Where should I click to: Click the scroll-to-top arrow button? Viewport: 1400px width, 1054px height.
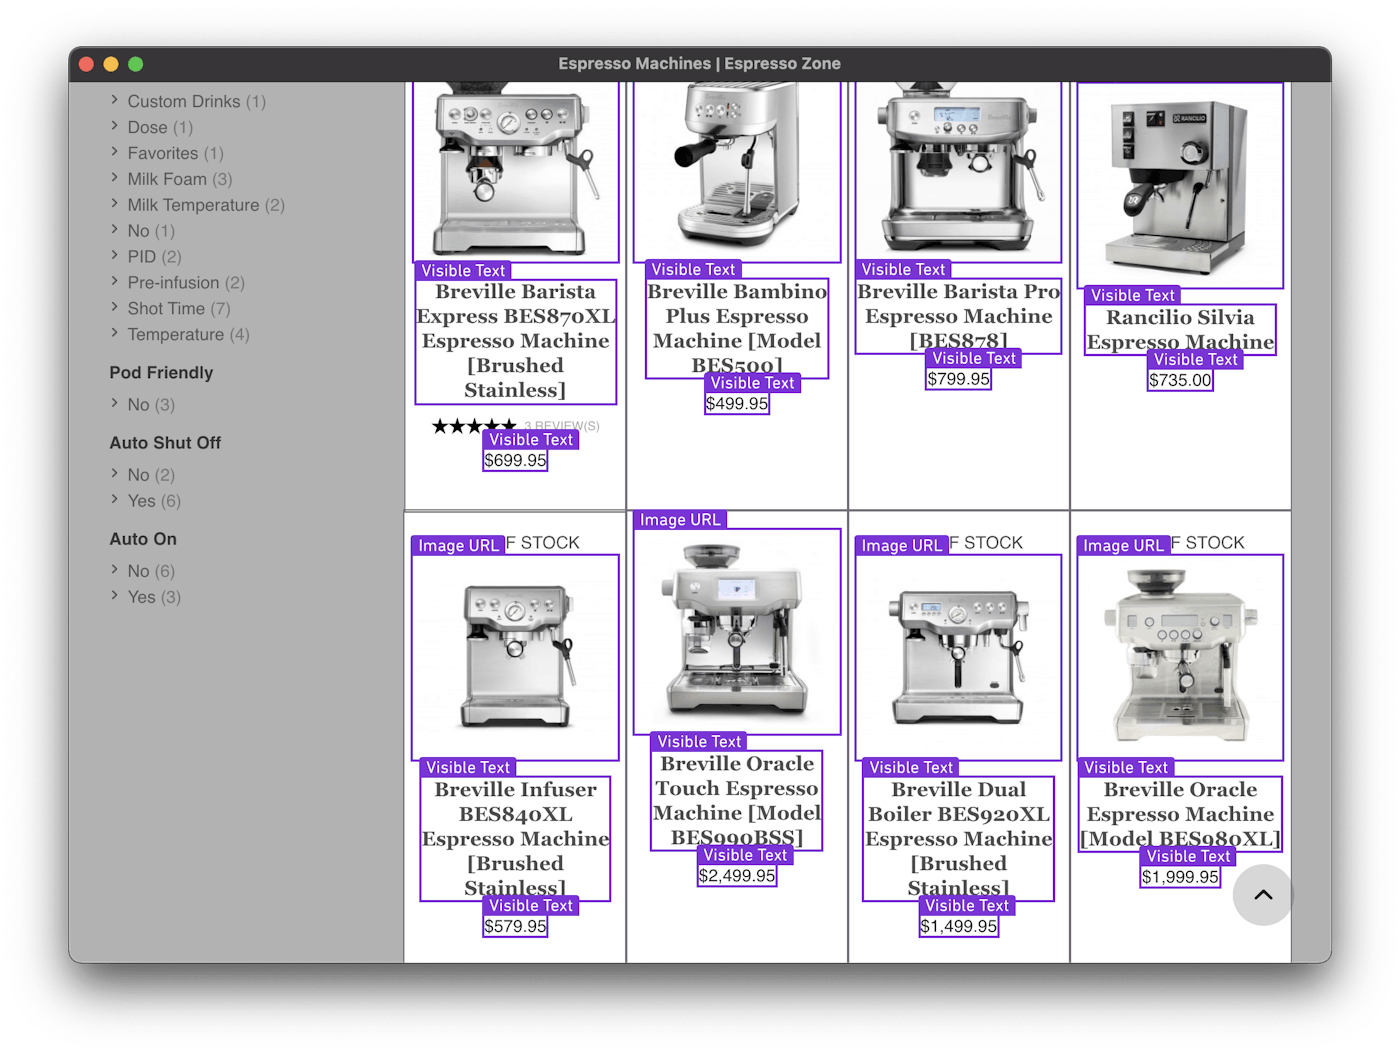1263,895
